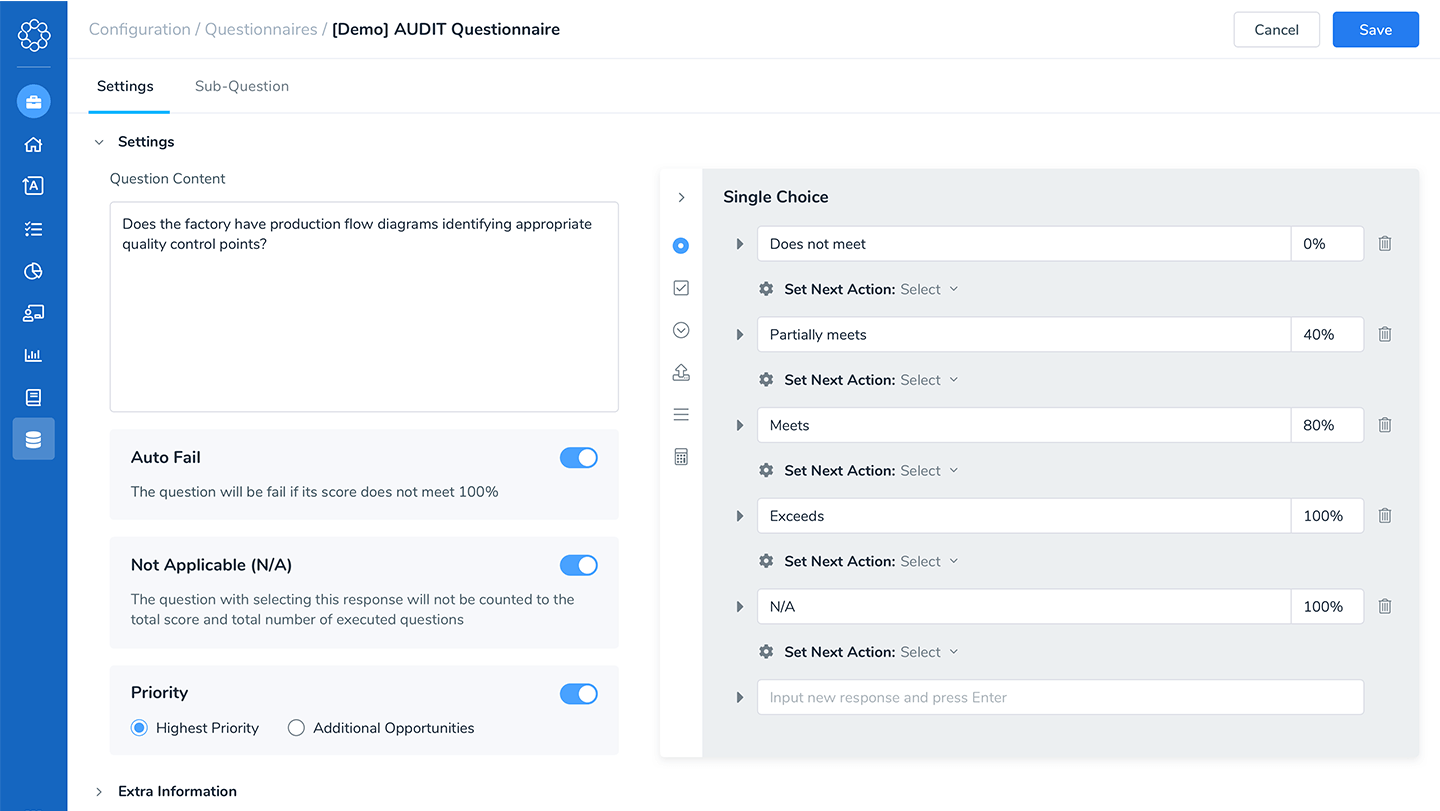The height and width of the screenshot is (811, 1440).
Task: Switch to the Sub-Question tab
Action: 242,86
